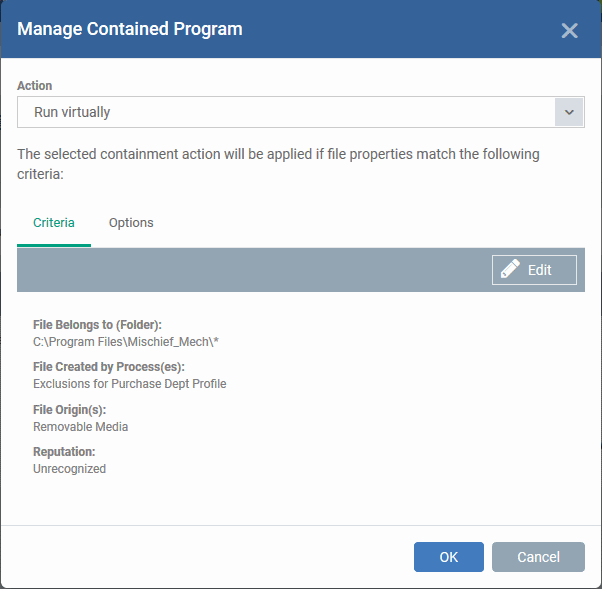The height and width of the screenshot is (589, 602).
Task: Expand the Action dropdown arrow
Action: [x=569, y=112]
